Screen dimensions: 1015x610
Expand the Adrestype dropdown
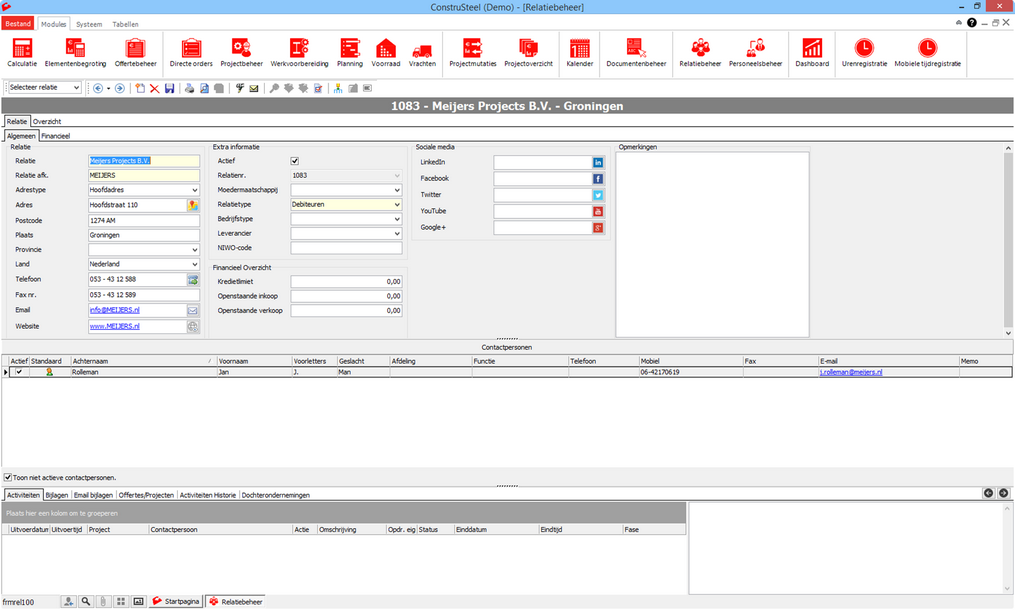pyautogui.click(x=194, y=190)
